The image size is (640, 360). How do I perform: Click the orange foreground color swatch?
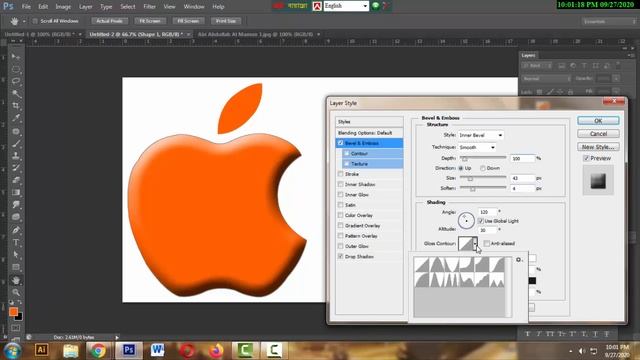(13, 312)
